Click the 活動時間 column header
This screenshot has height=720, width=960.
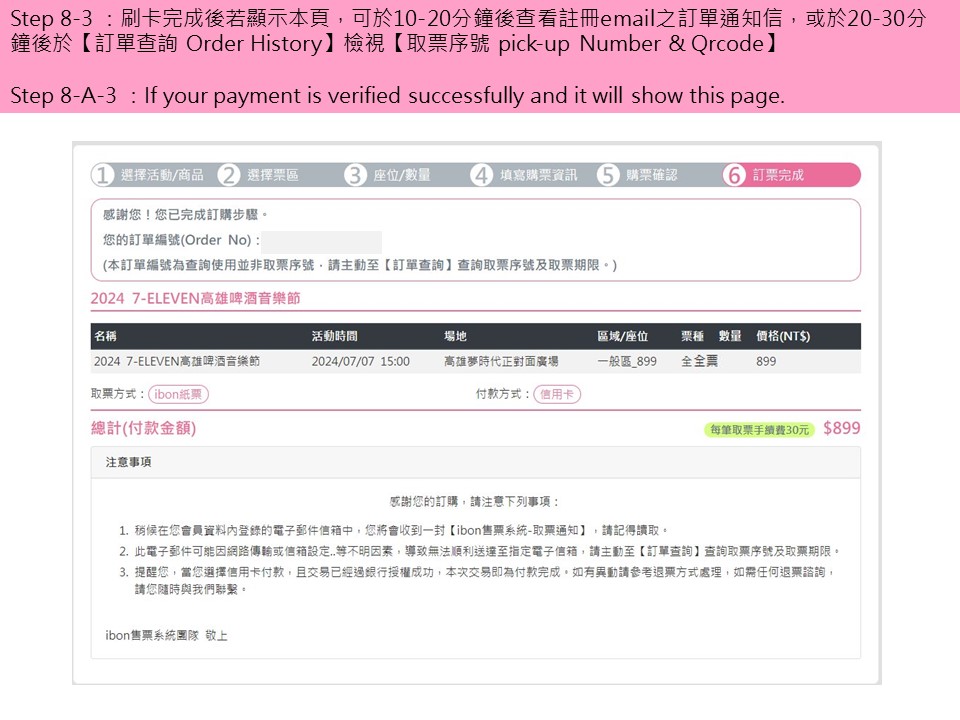click(x=334, y=336)
